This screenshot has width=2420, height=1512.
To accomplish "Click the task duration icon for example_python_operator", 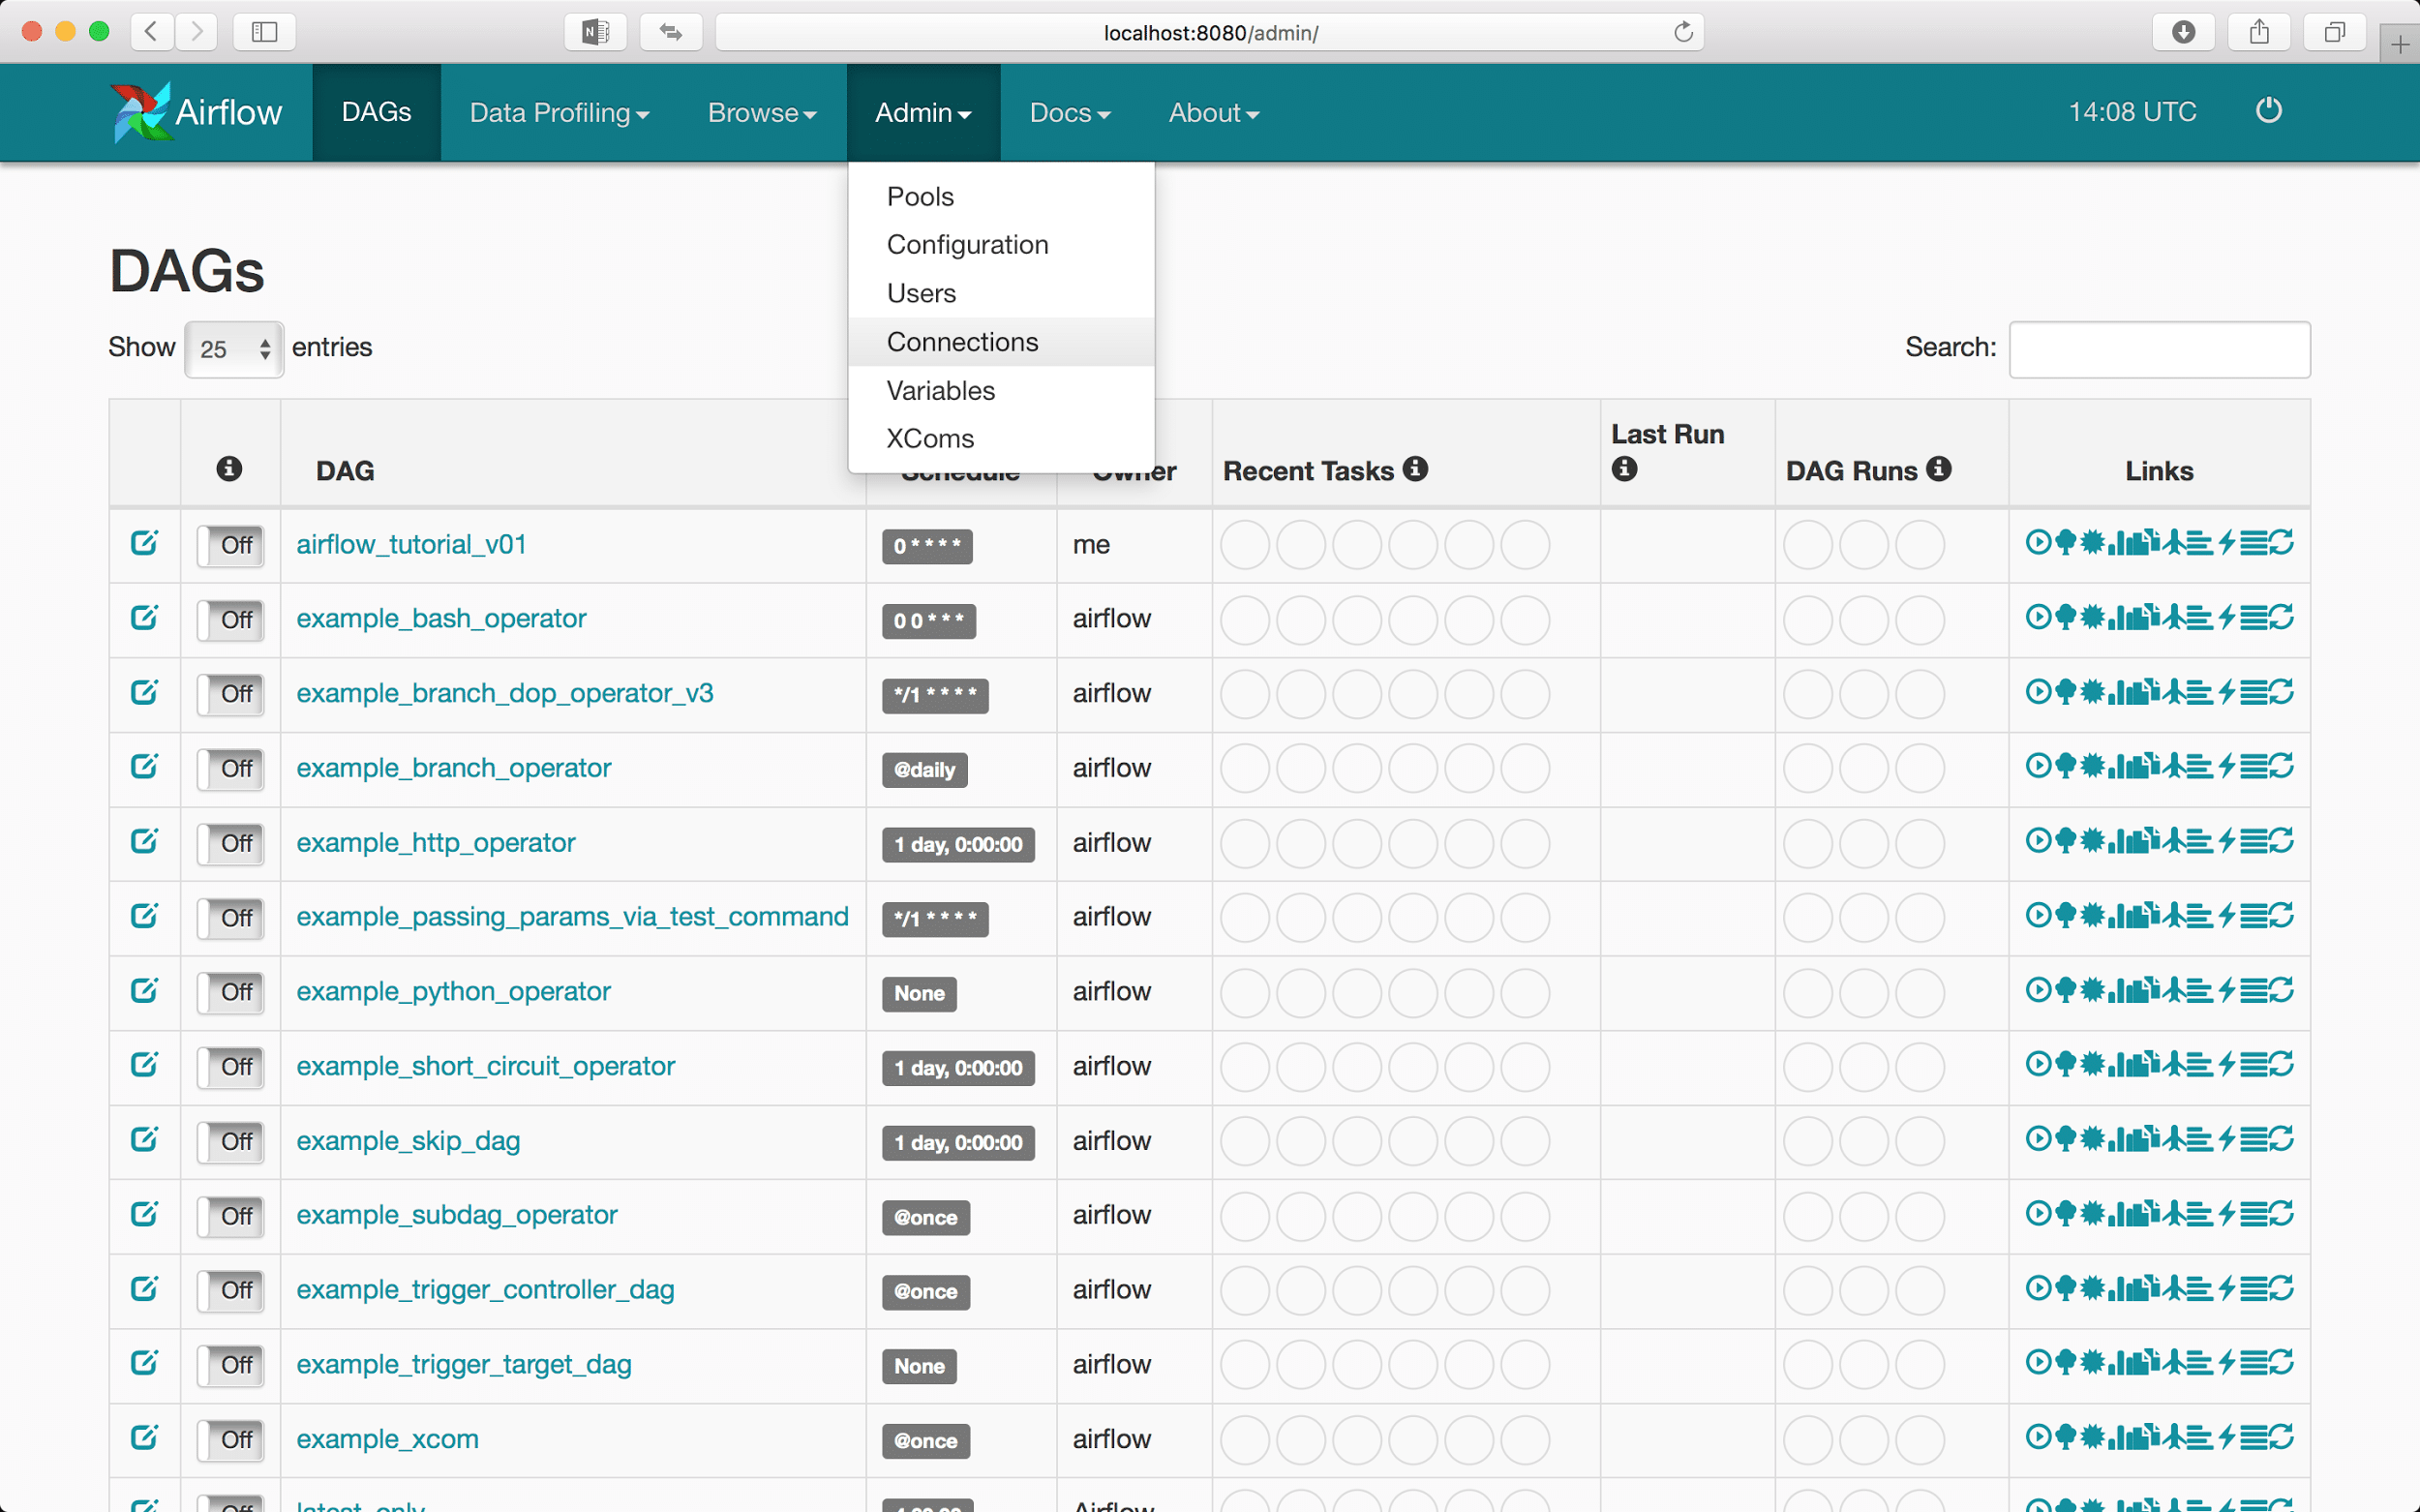I will point(2119,993).
